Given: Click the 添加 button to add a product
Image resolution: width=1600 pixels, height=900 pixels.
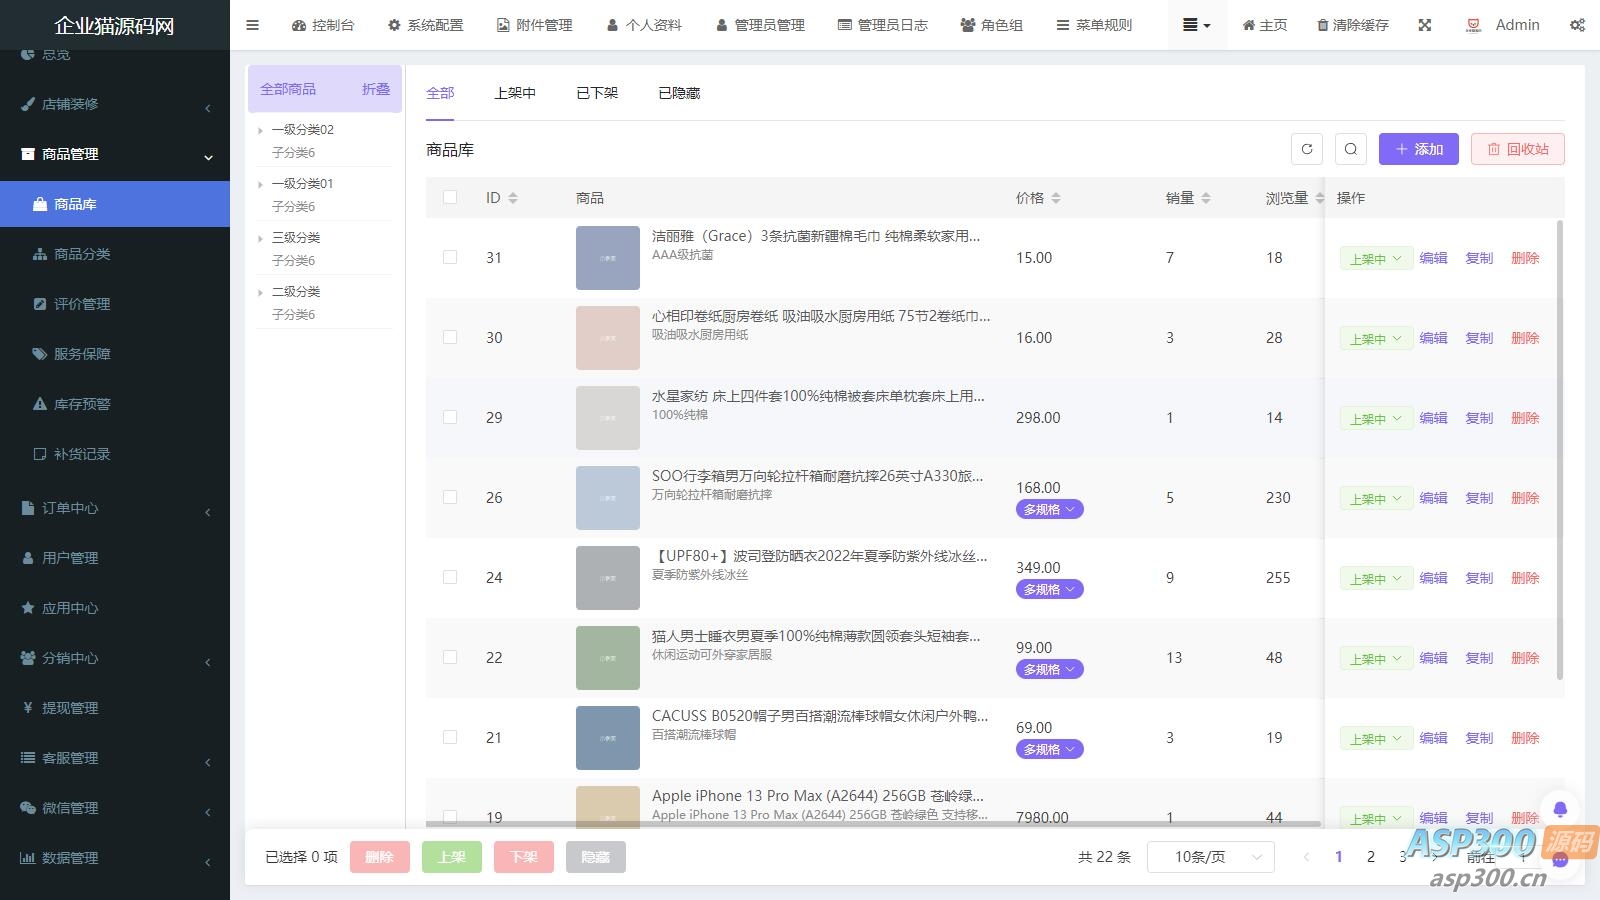Looking at the screenshot, I should (x=1418, y=149).
